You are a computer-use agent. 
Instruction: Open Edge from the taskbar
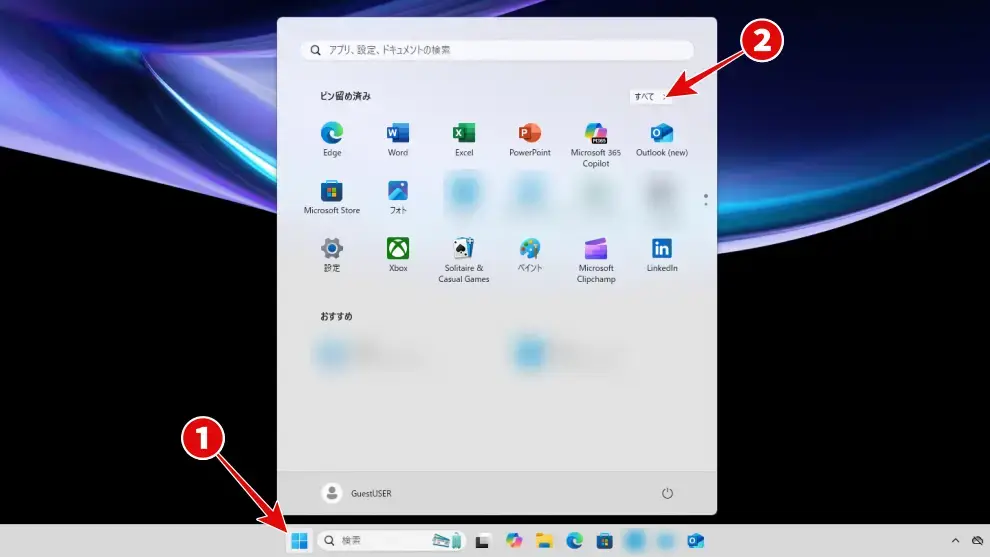(x=574, y=541)
